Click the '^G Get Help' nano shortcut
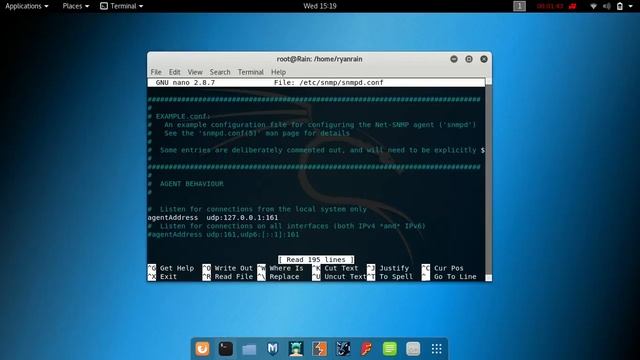This screenshot has height=360, width=640. pos(171,268)
